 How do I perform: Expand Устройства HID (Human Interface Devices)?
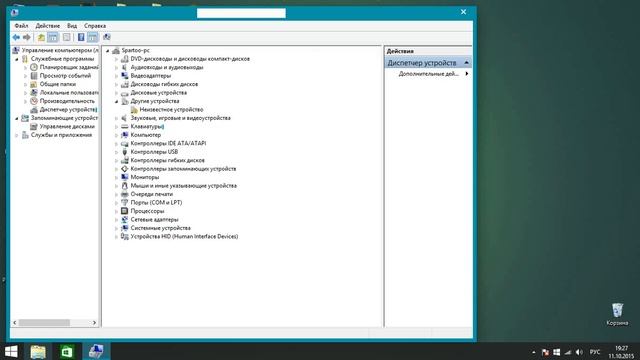[x=116, y=236]
